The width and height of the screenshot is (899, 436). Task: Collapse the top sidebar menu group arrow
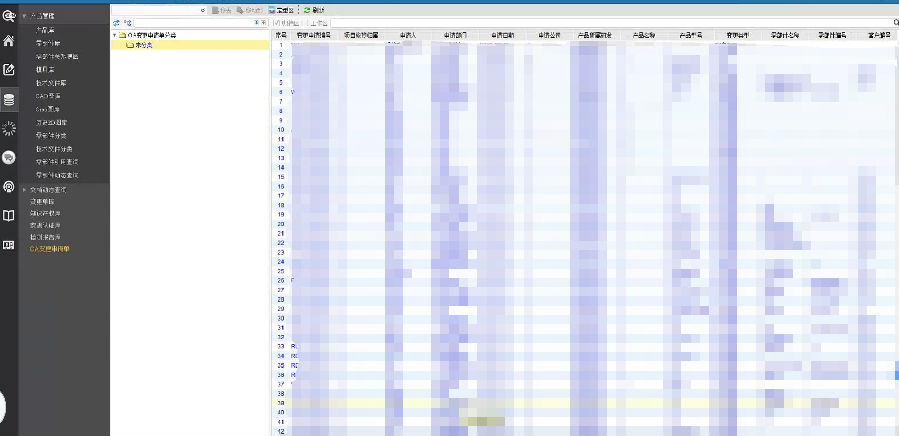24,16
